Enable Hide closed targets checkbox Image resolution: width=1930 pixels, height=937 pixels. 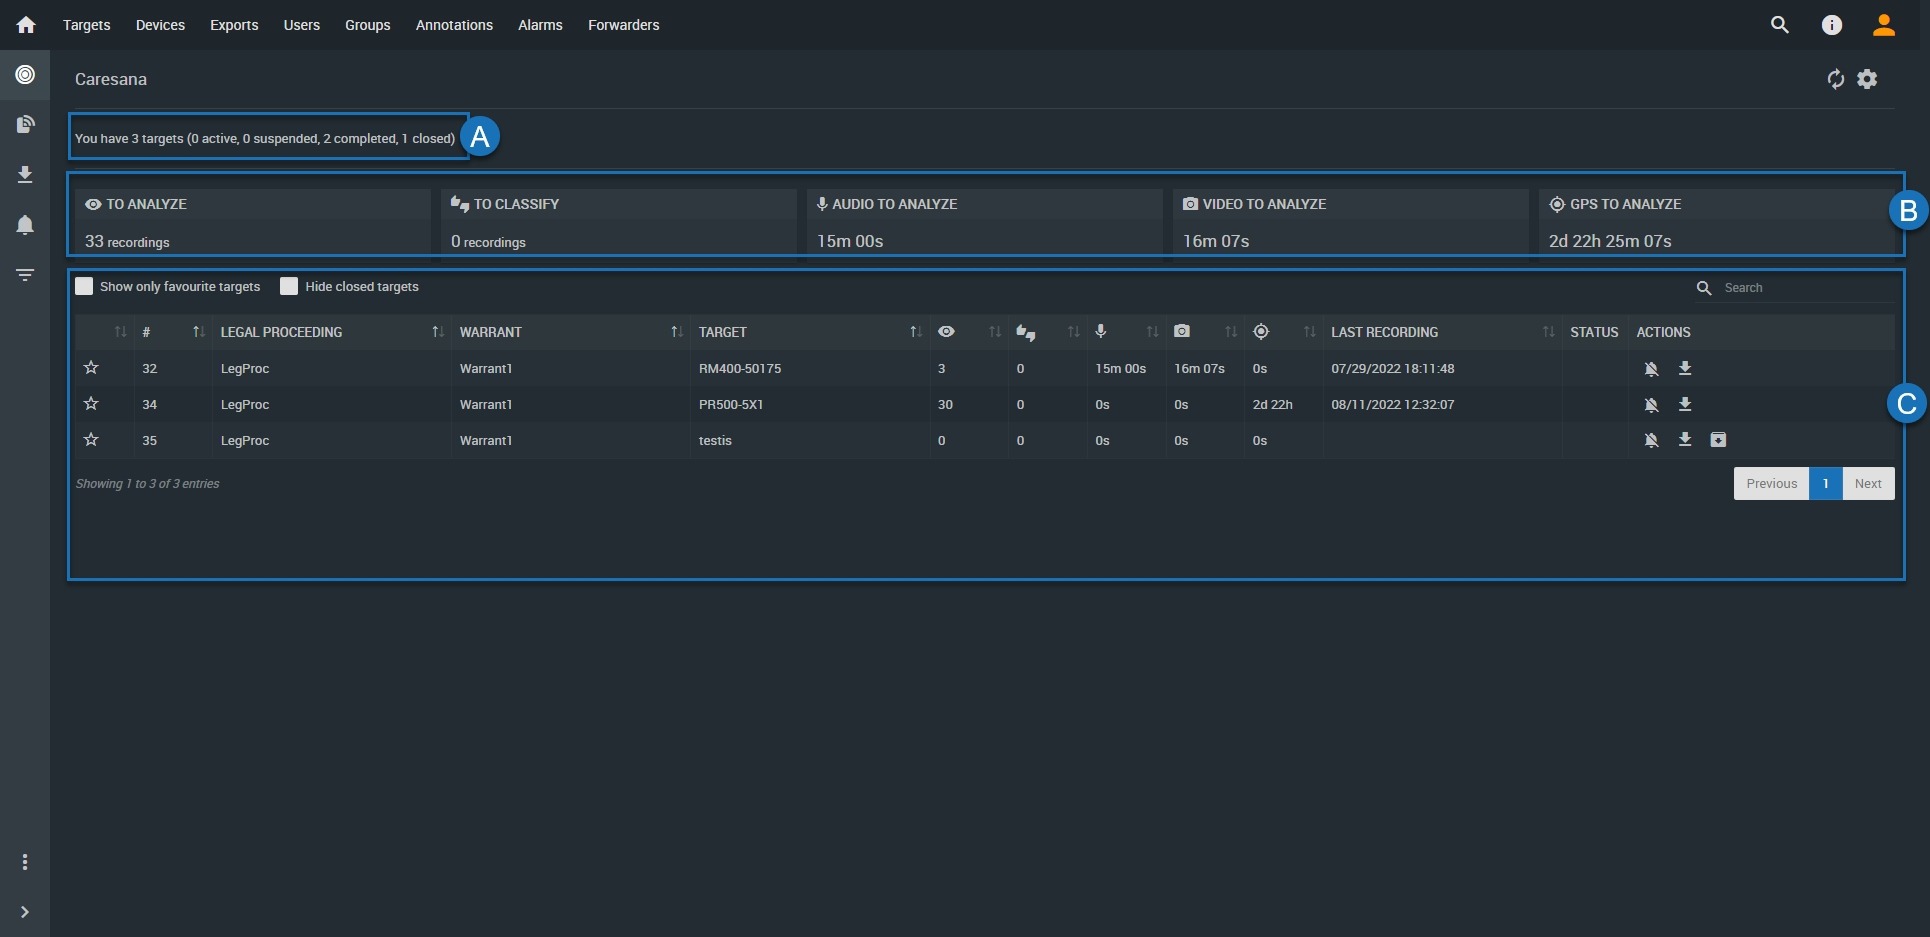pos(289,286)
